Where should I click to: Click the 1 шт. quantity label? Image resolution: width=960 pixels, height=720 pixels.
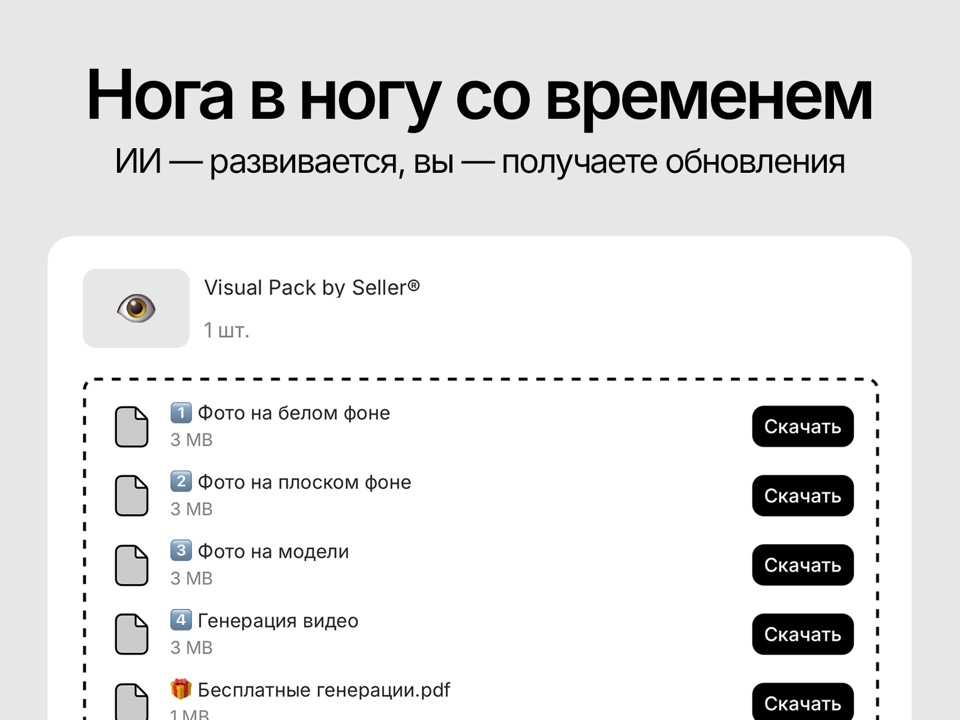[227, 330]
